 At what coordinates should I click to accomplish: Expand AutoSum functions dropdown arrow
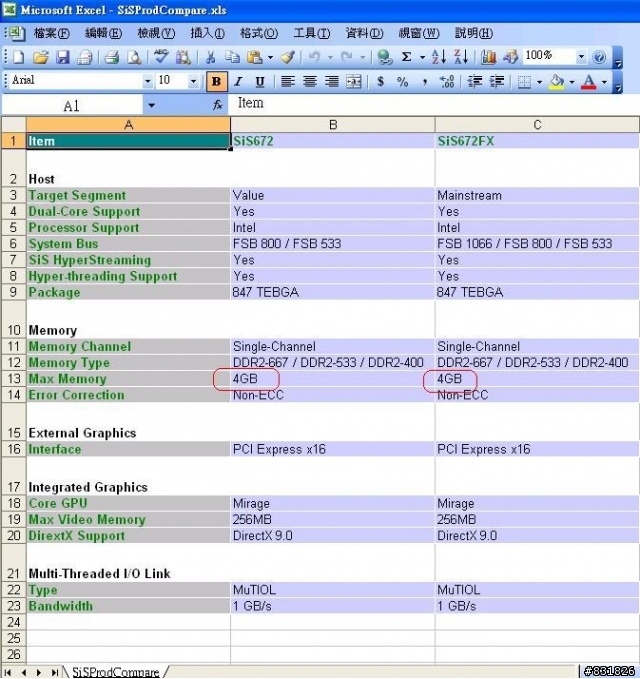click(x=422, y=57)
